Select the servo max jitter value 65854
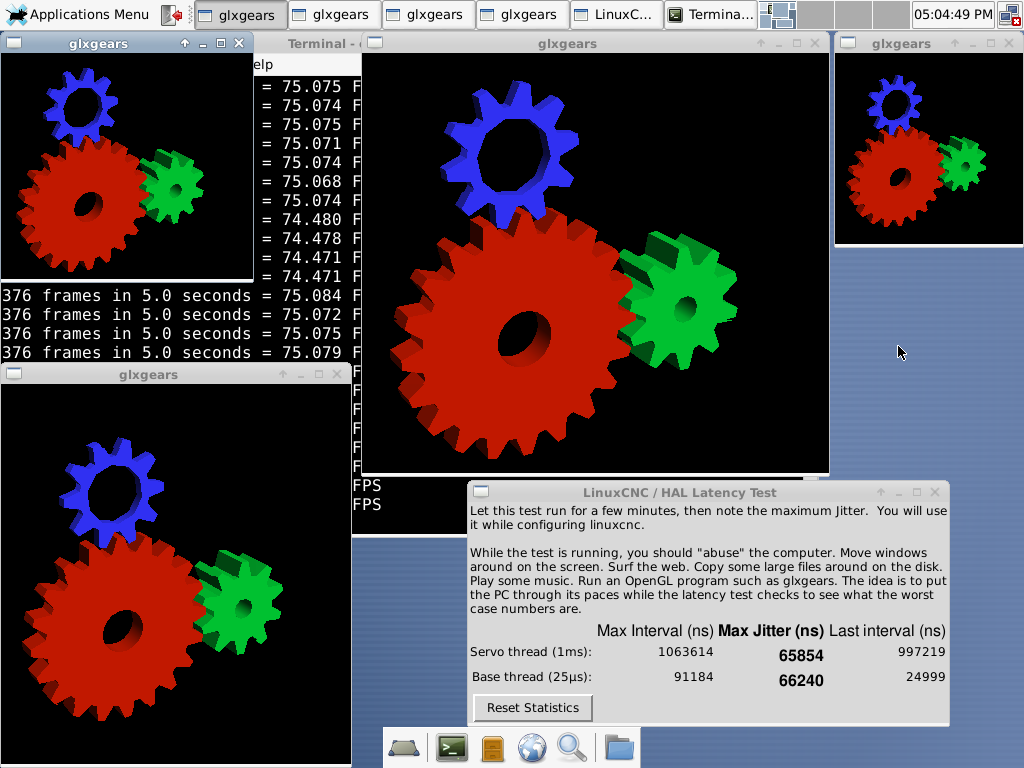 coord(801,656)
